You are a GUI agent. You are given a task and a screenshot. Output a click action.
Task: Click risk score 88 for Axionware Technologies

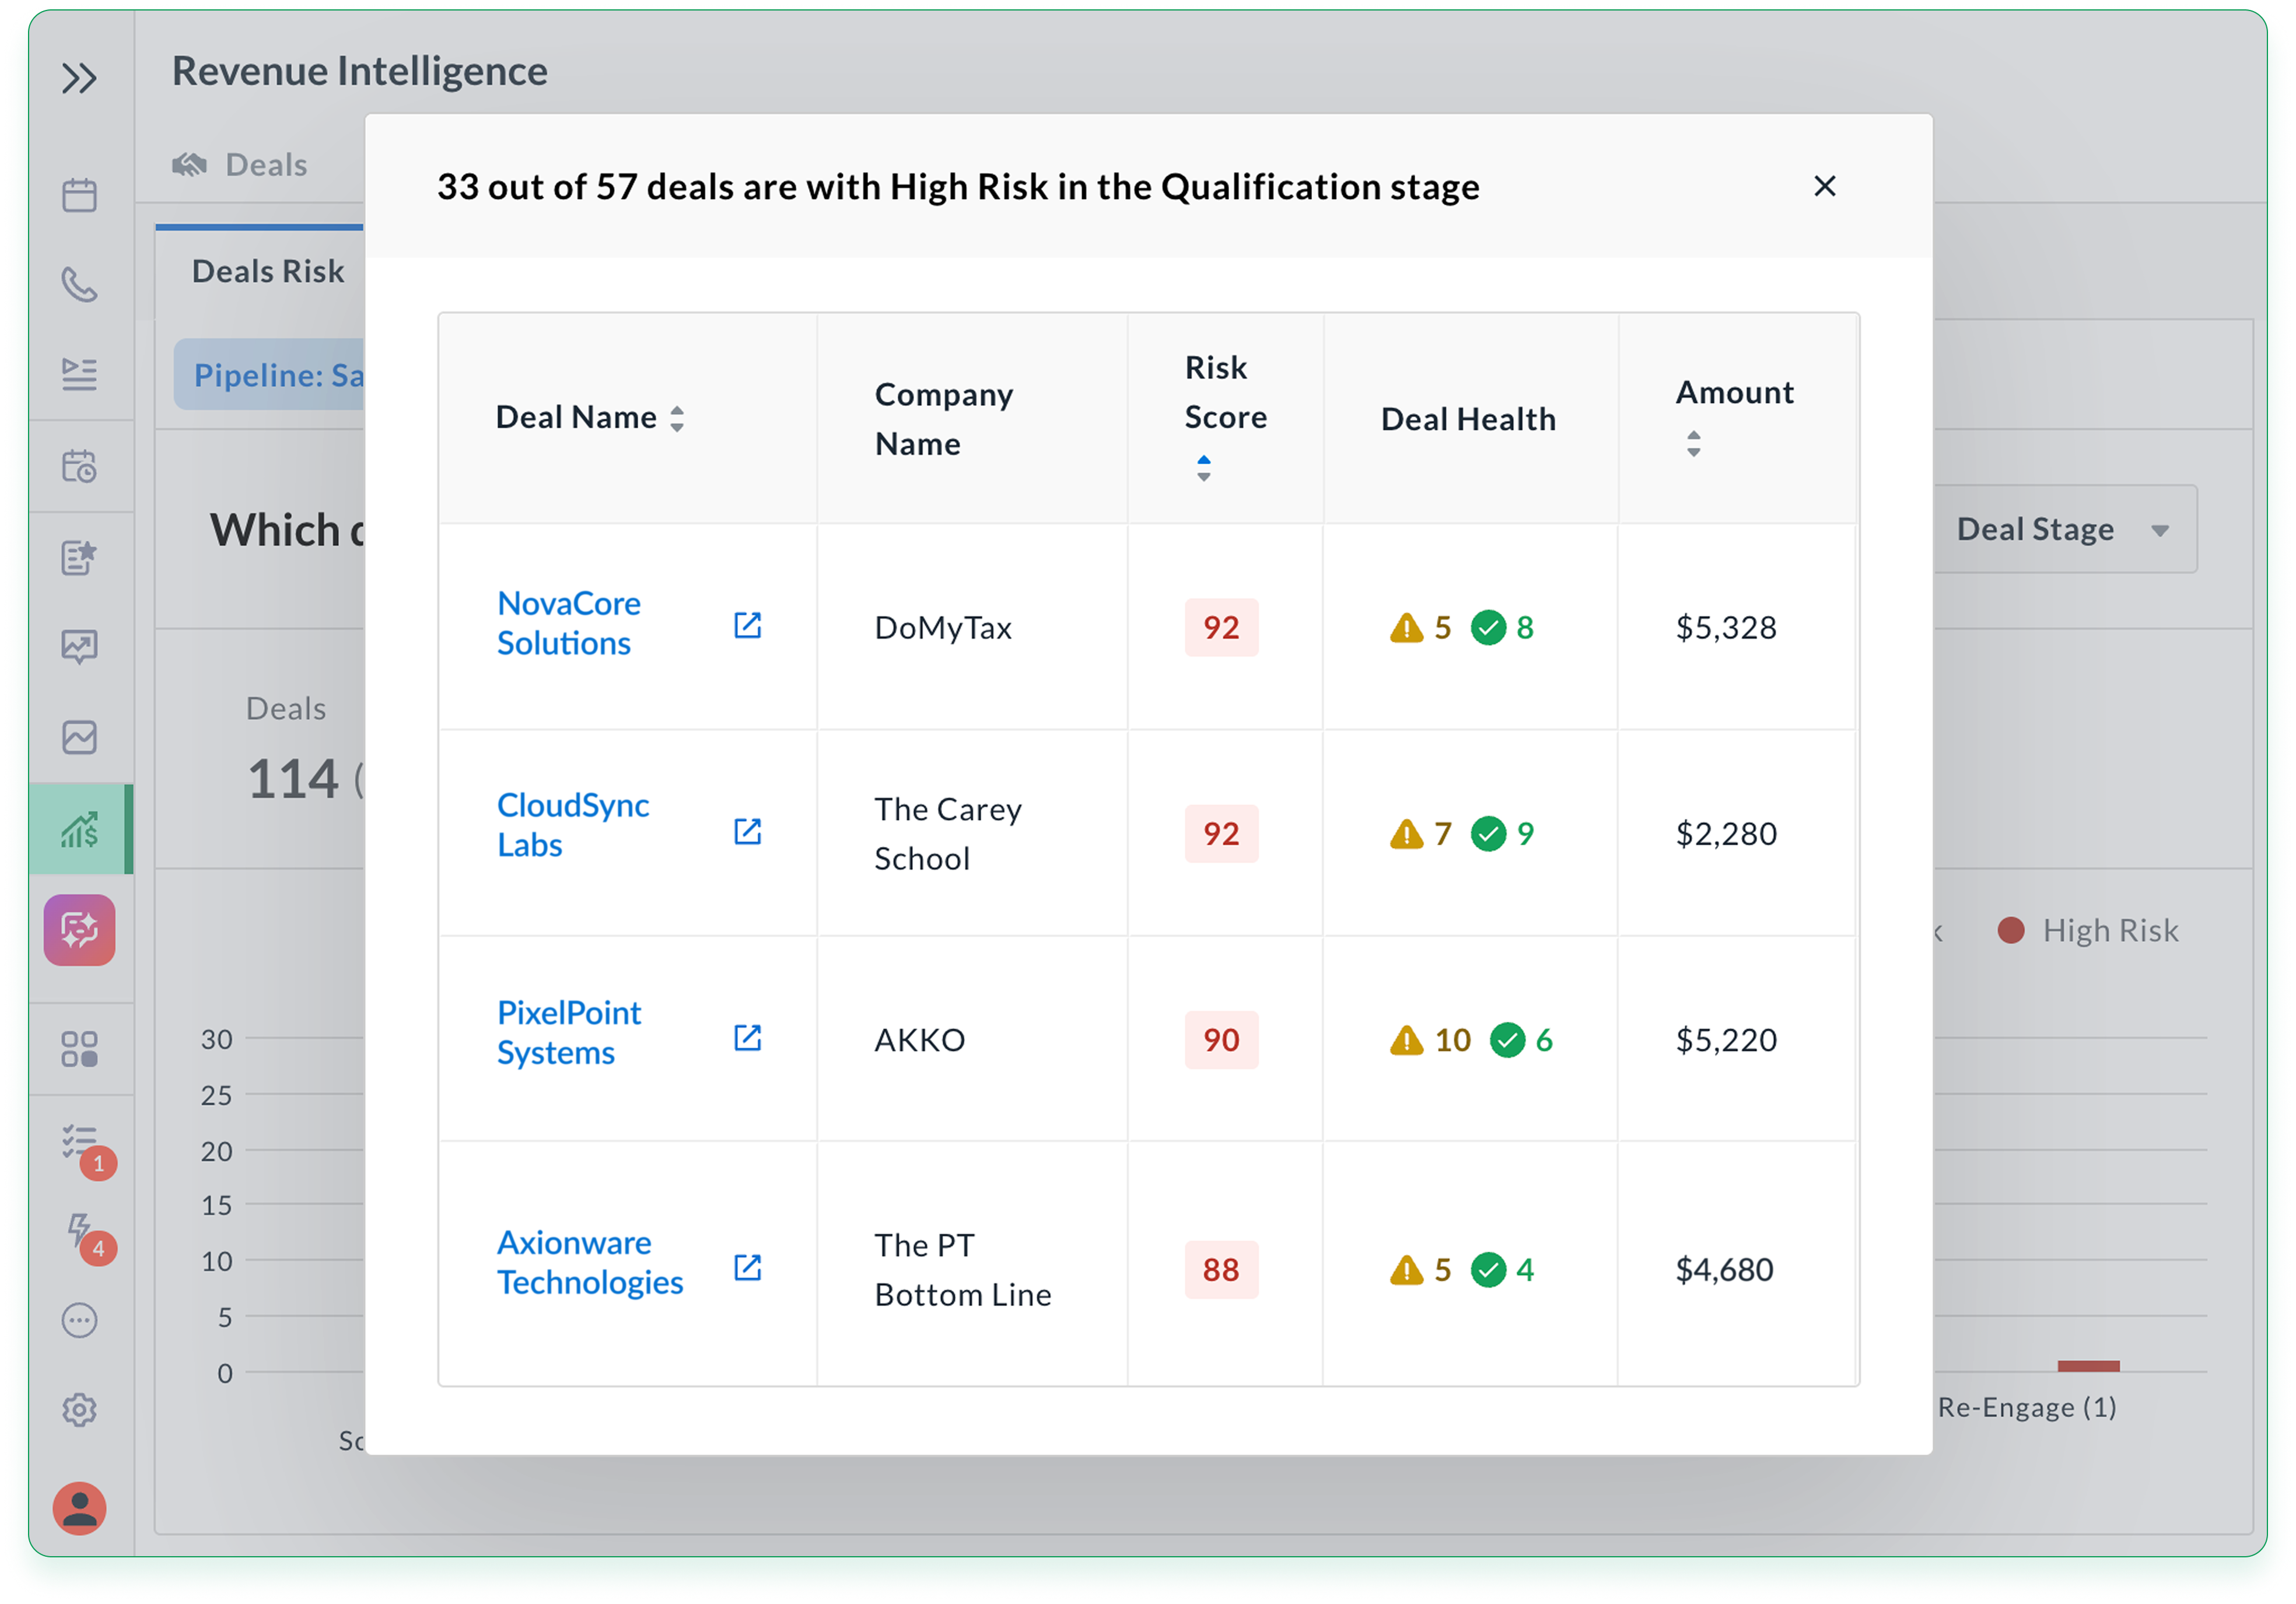coord(1221,1269)
